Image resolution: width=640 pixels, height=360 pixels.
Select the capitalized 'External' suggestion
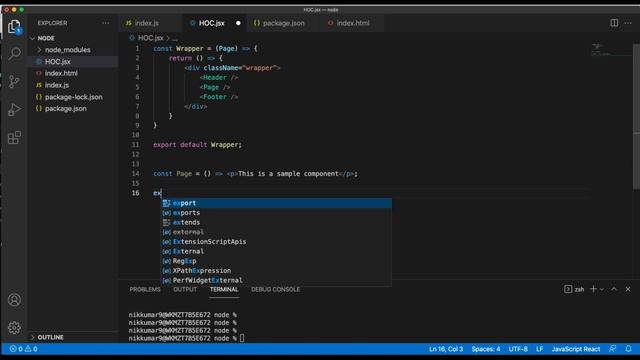coord(276,251)
